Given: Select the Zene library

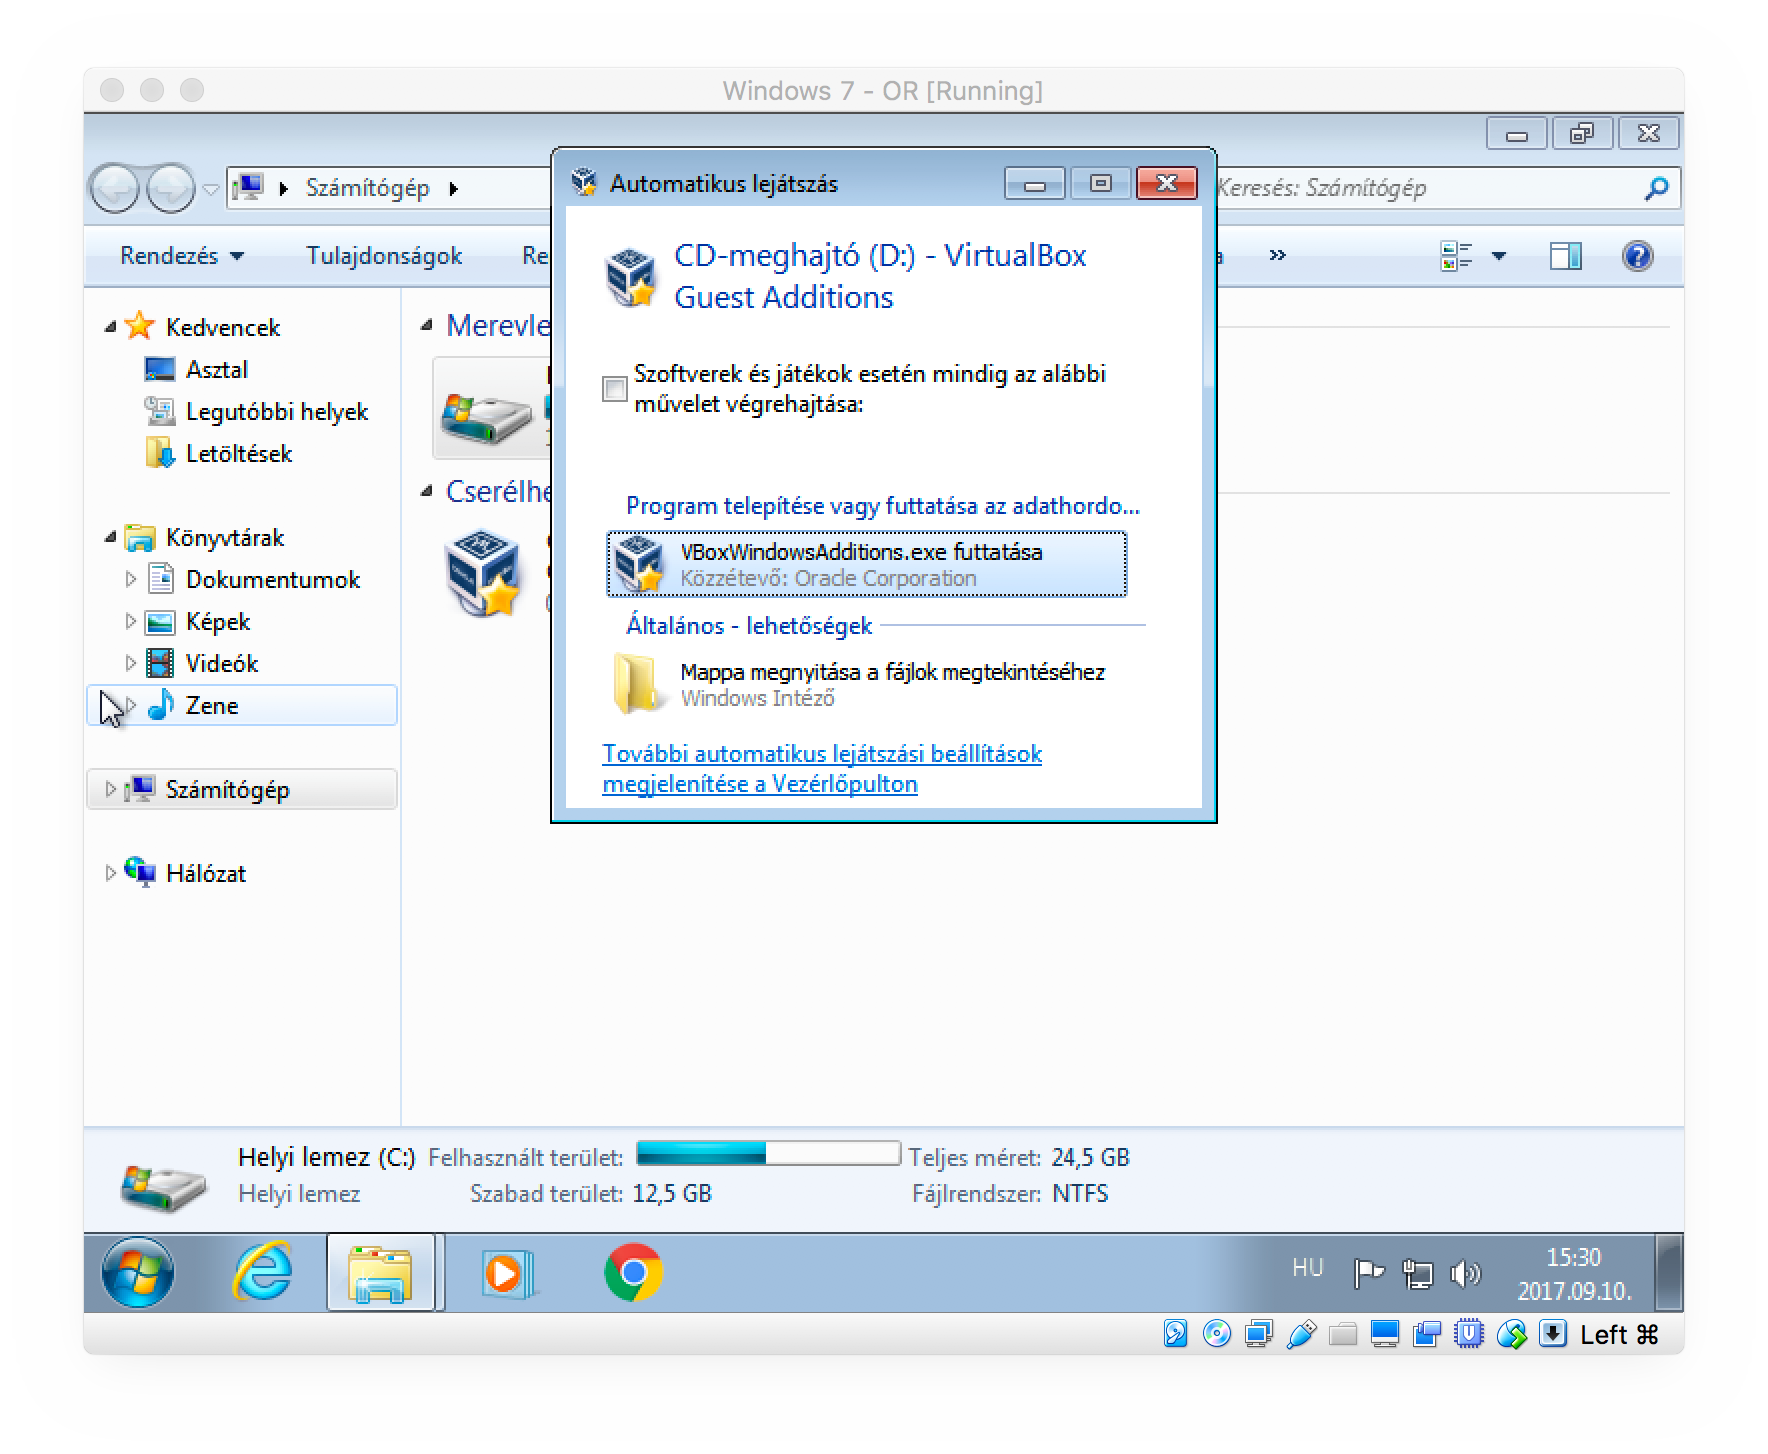Looking at the screenshot, I should (x=212, y=706).
